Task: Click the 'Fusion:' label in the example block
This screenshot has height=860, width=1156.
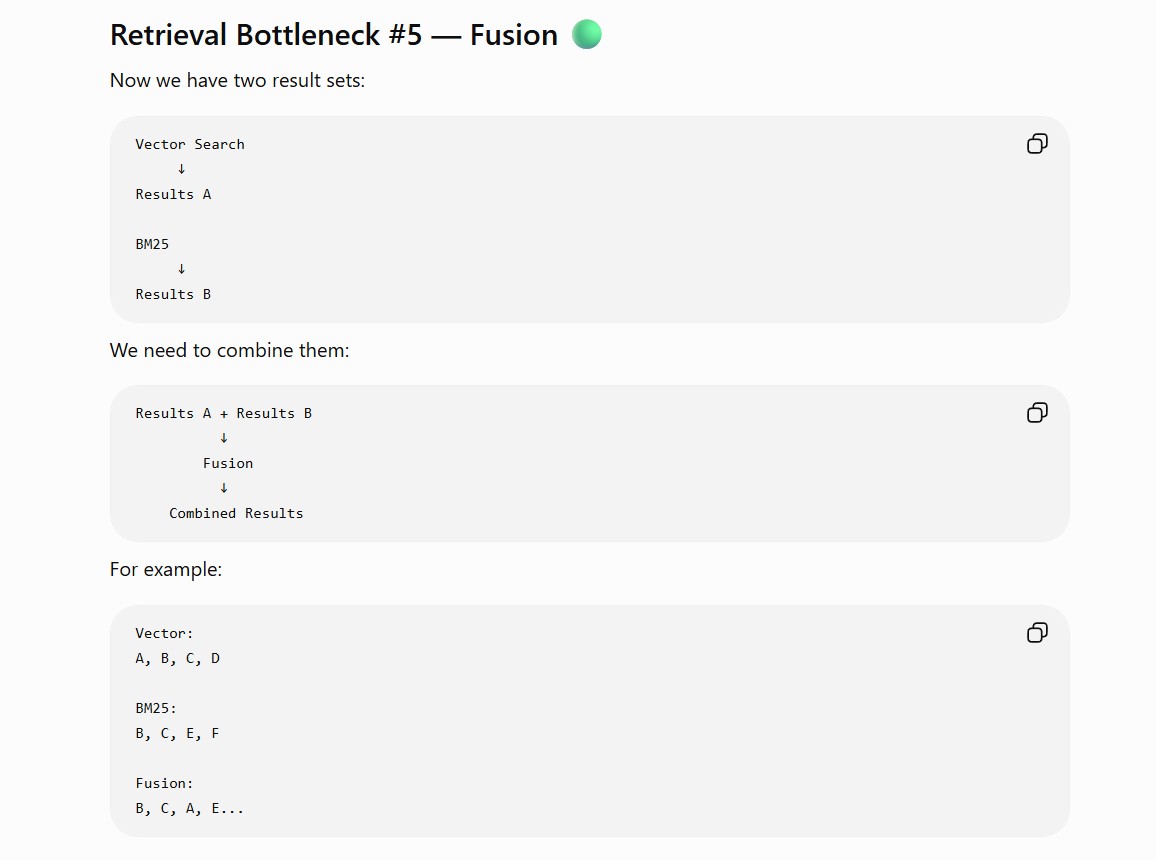Action: pyautogui.click(x=164, y=783)
